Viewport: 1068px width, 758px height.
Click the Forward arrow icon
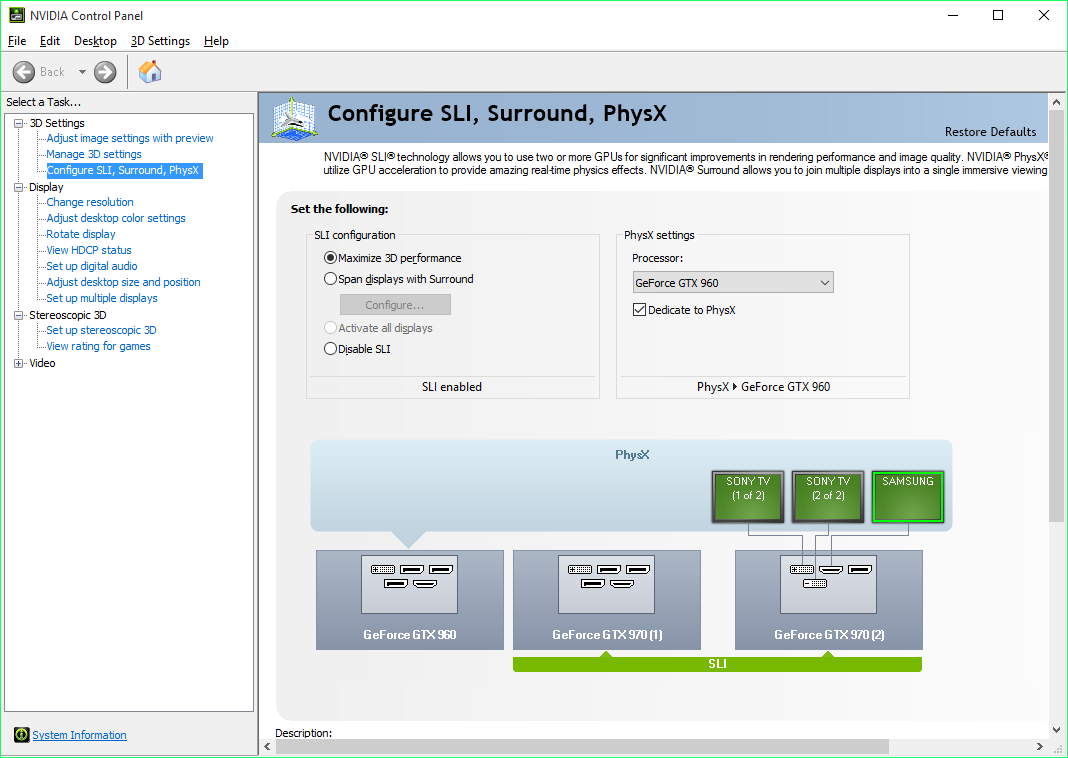pos(105,72)
